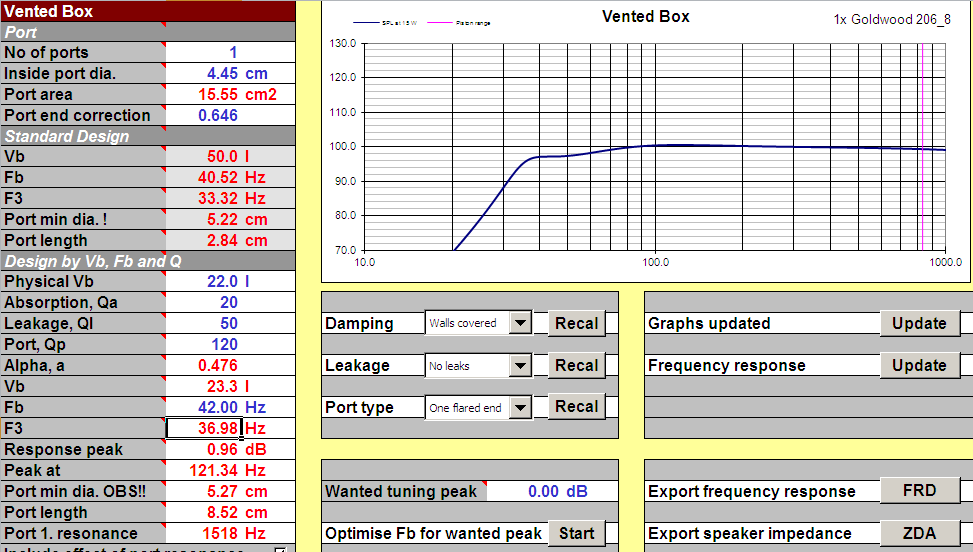Click the Graphs updated label
973x552 pixels.
click(x=709, y=323)
